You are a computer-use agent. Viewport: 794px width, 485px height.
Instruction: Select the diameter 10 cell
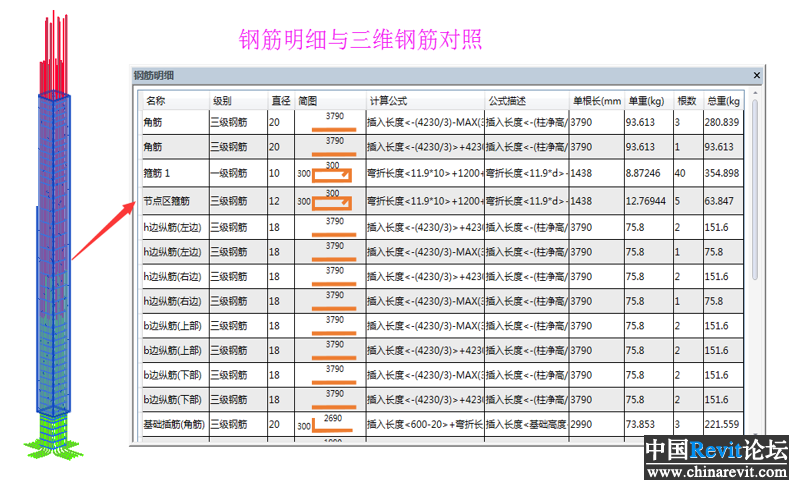281,173
